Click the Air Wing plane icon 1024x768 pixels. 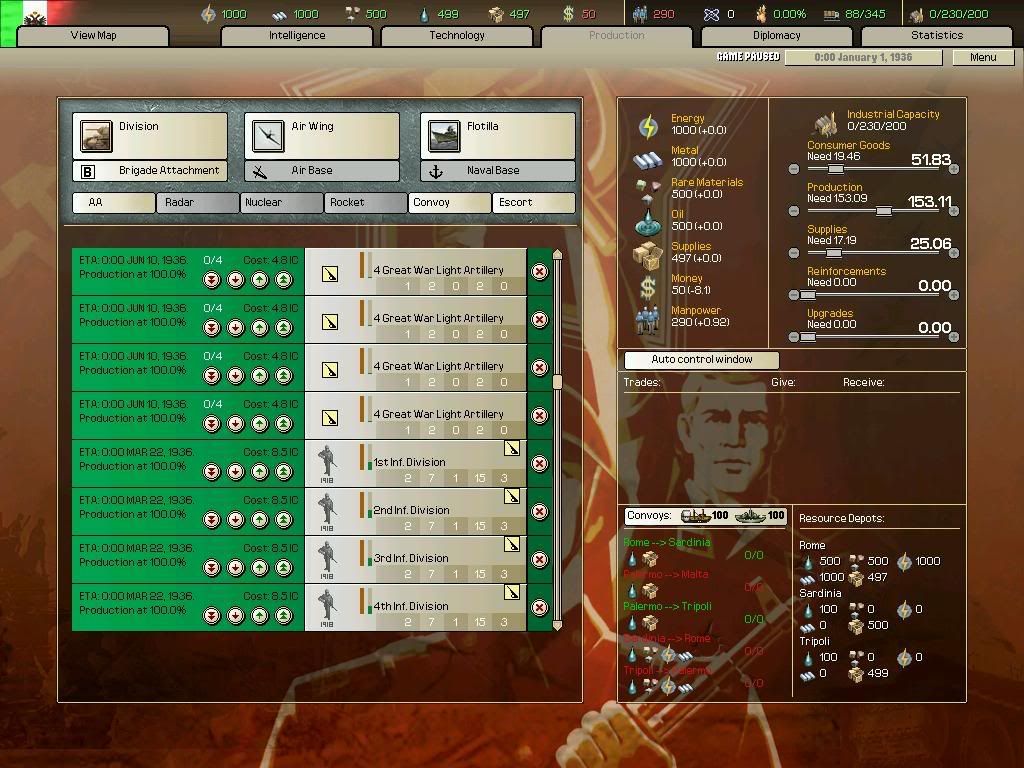(x=268, y=136)
